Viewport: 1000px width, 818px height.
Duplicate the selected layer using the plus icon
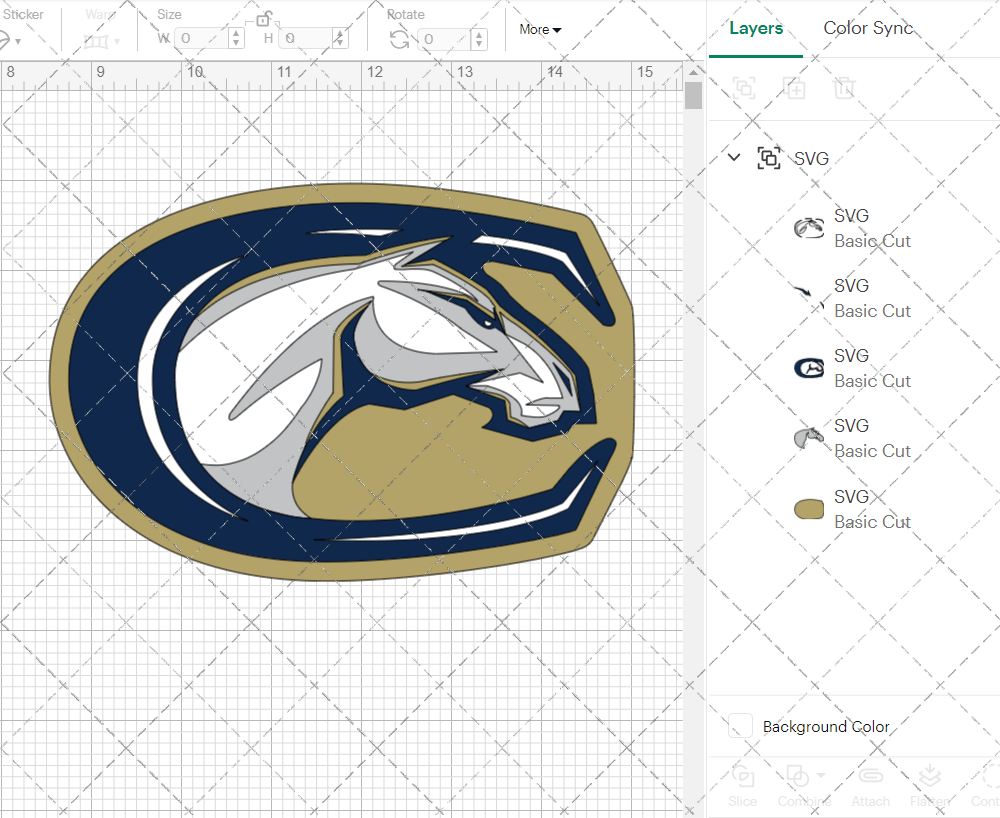click(795, 88)
